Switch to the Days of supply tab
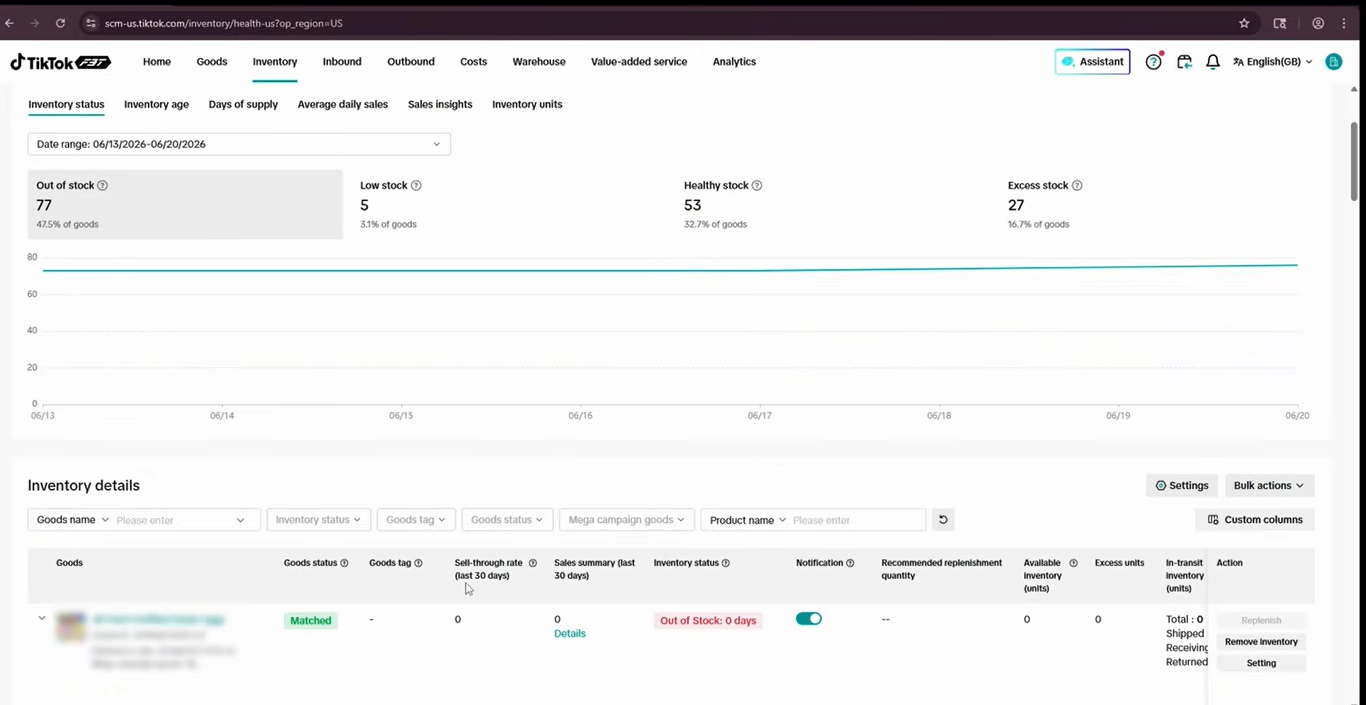Image resolution: width=1366 pixels, height=705 pixels. (243, 104)
